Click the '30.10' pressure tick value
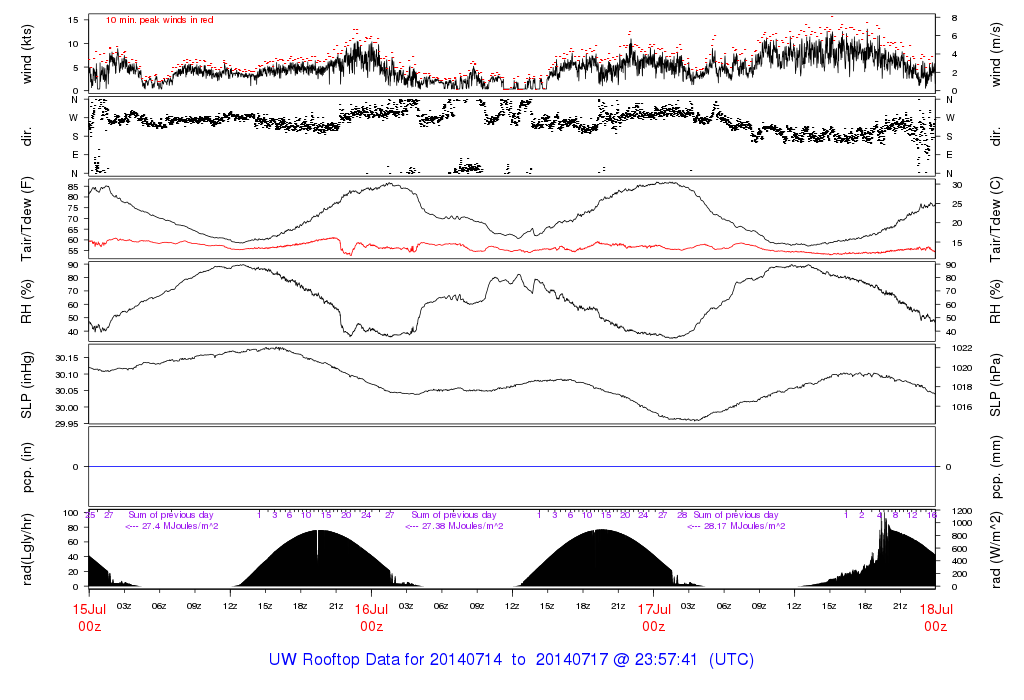This screenshot has height=700, width=1024. [67, 375]
